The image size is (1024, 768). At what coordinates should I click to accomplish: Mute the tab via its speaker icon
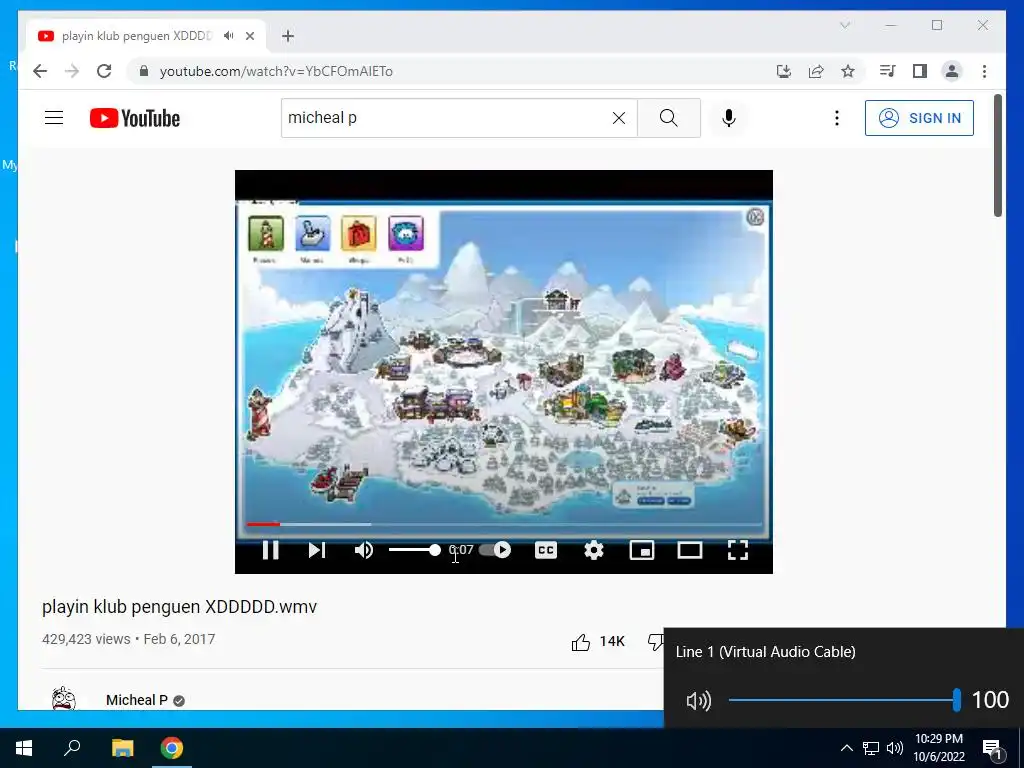pyautogui.click(x=228, y=36)
